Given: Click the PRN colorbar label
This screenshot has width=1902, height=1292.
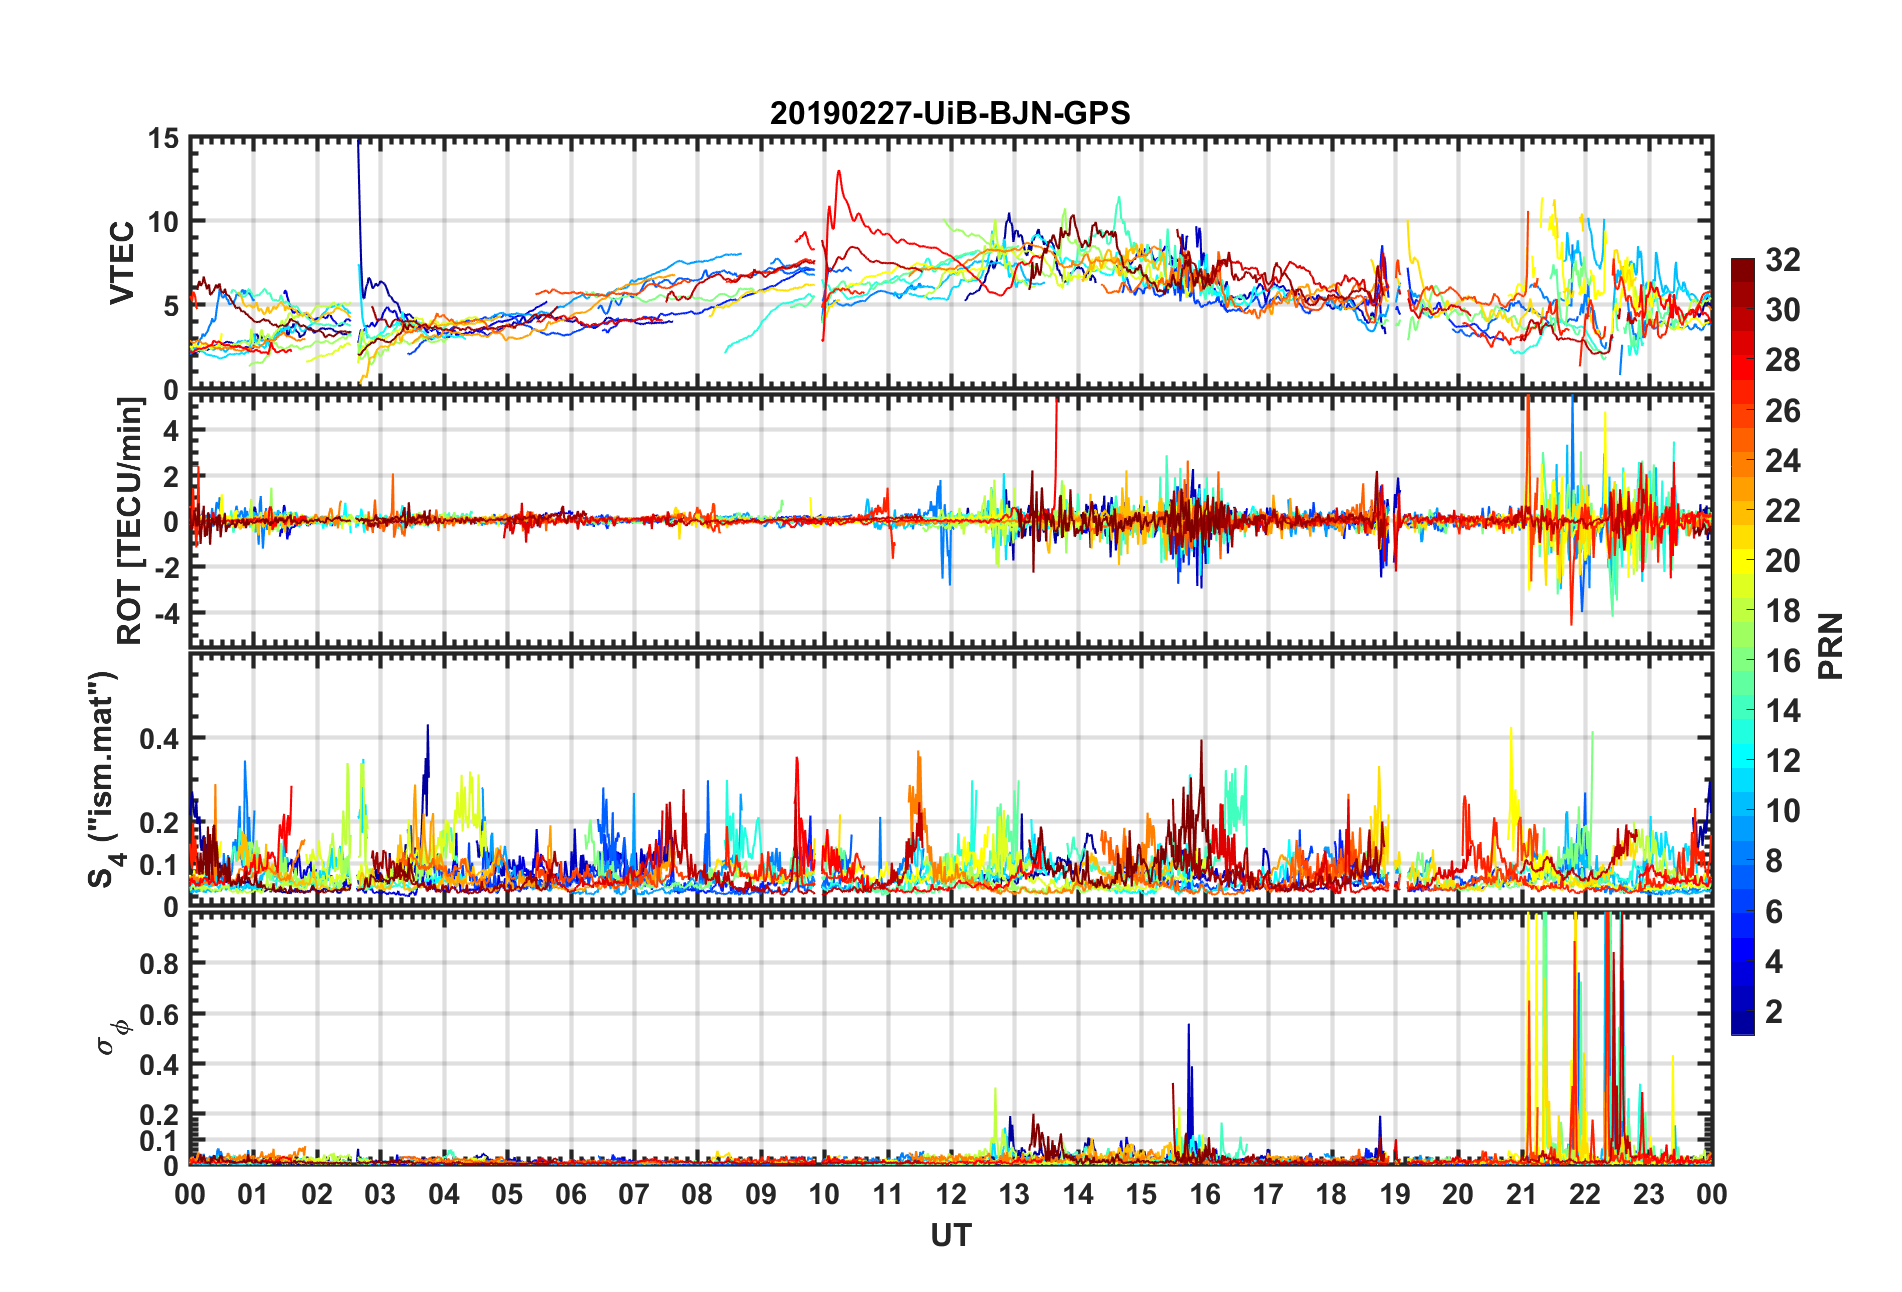Looking at the screenshot, I should point(1831,646).
